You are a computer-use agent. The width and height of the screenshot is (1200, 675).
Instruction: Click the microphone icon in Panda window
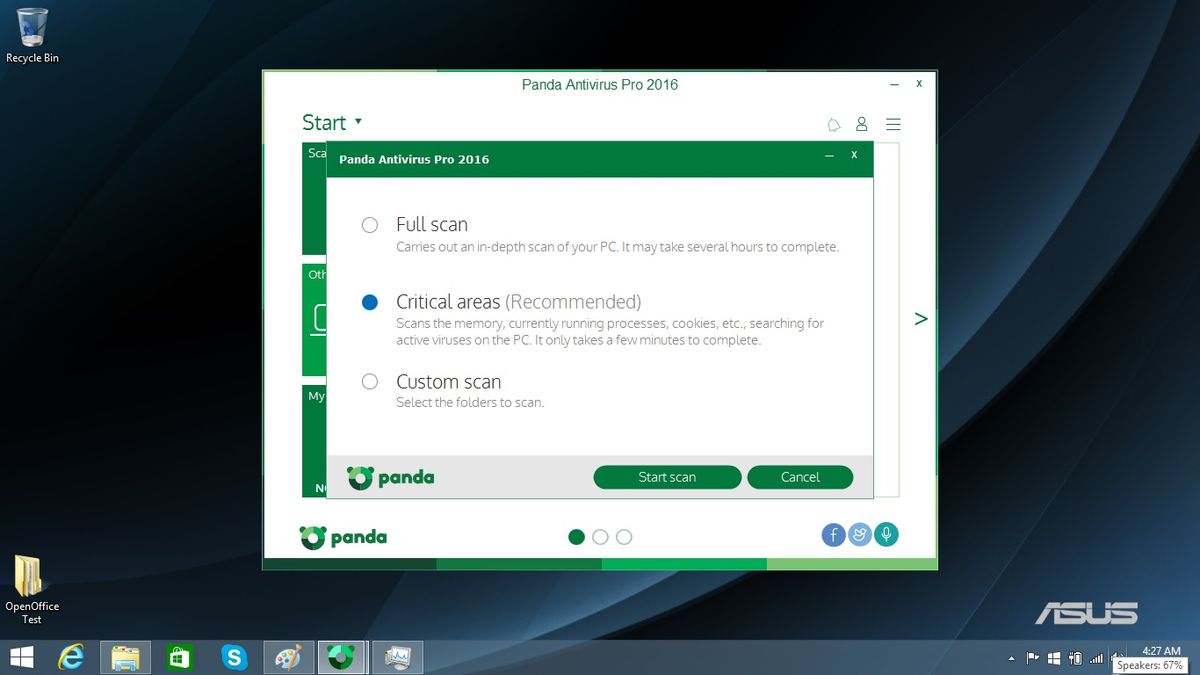click(886, 535)
